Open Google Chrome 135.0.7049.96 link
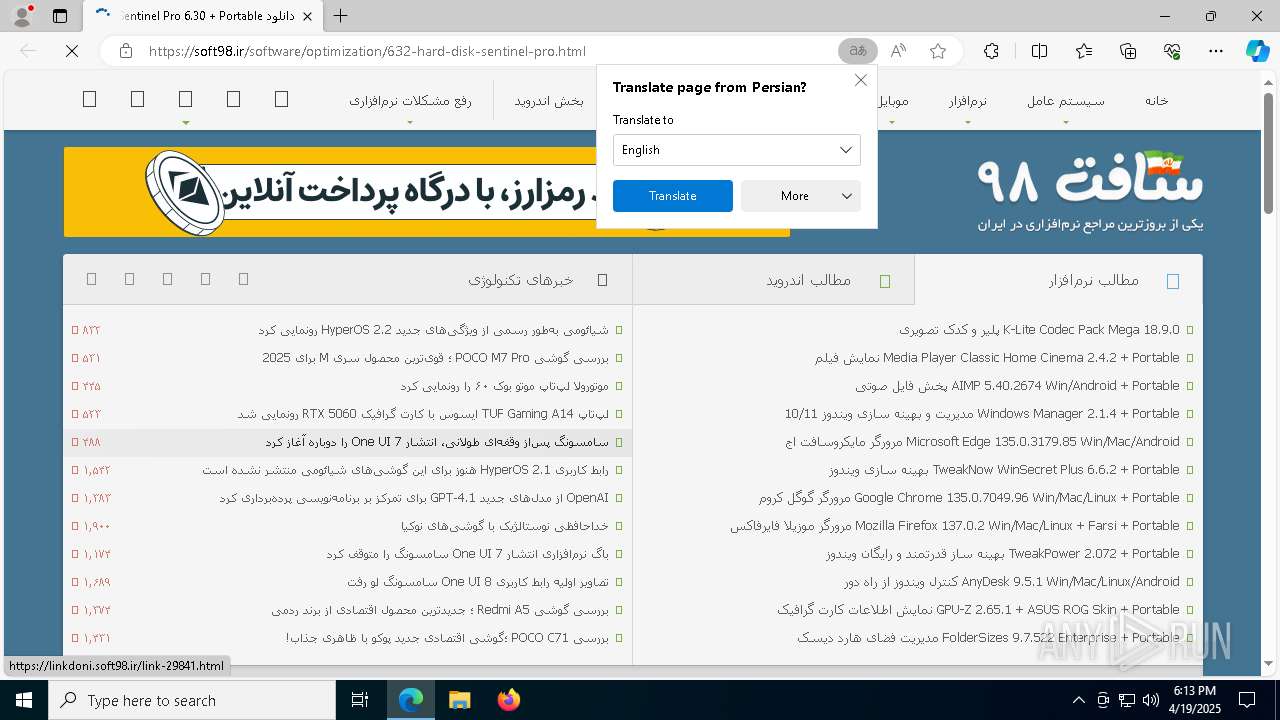This screenshot has width=1280, height=720. [x=969, y=498]
